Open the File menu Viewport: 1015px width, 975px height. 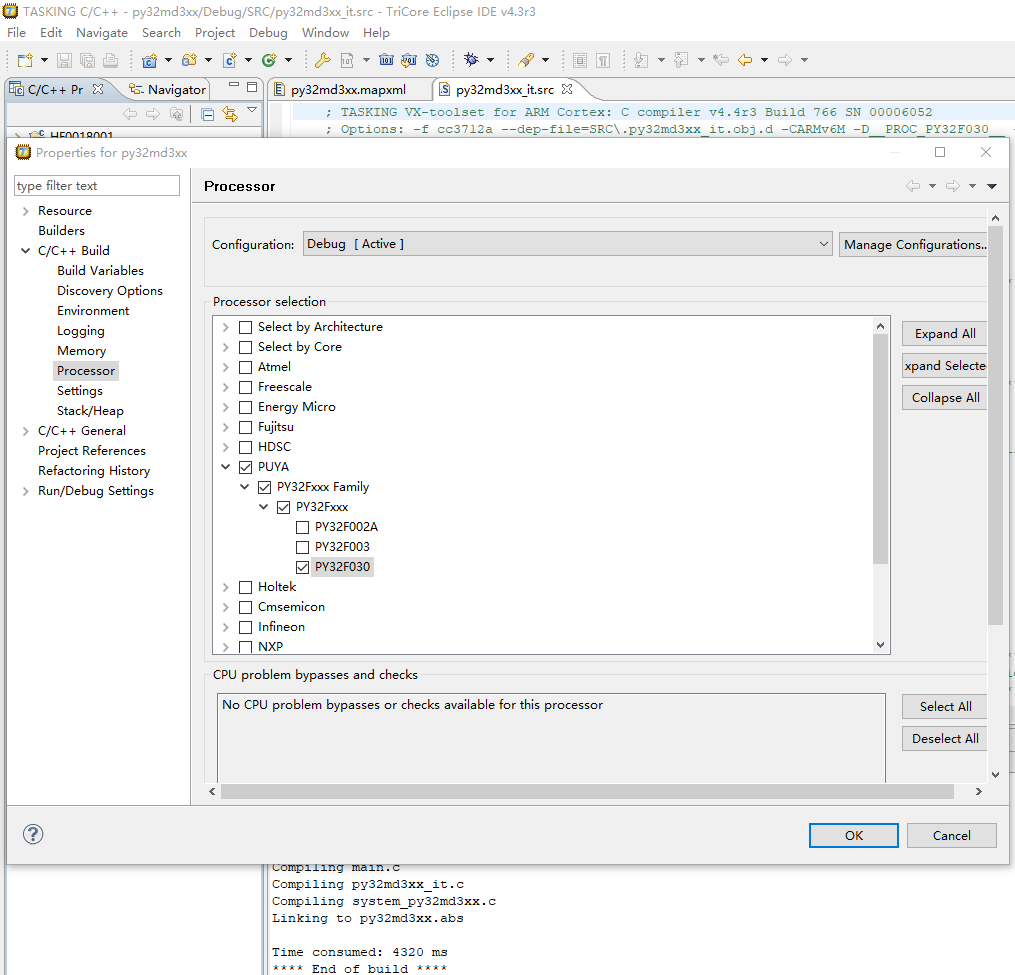[x=16, y=32]
